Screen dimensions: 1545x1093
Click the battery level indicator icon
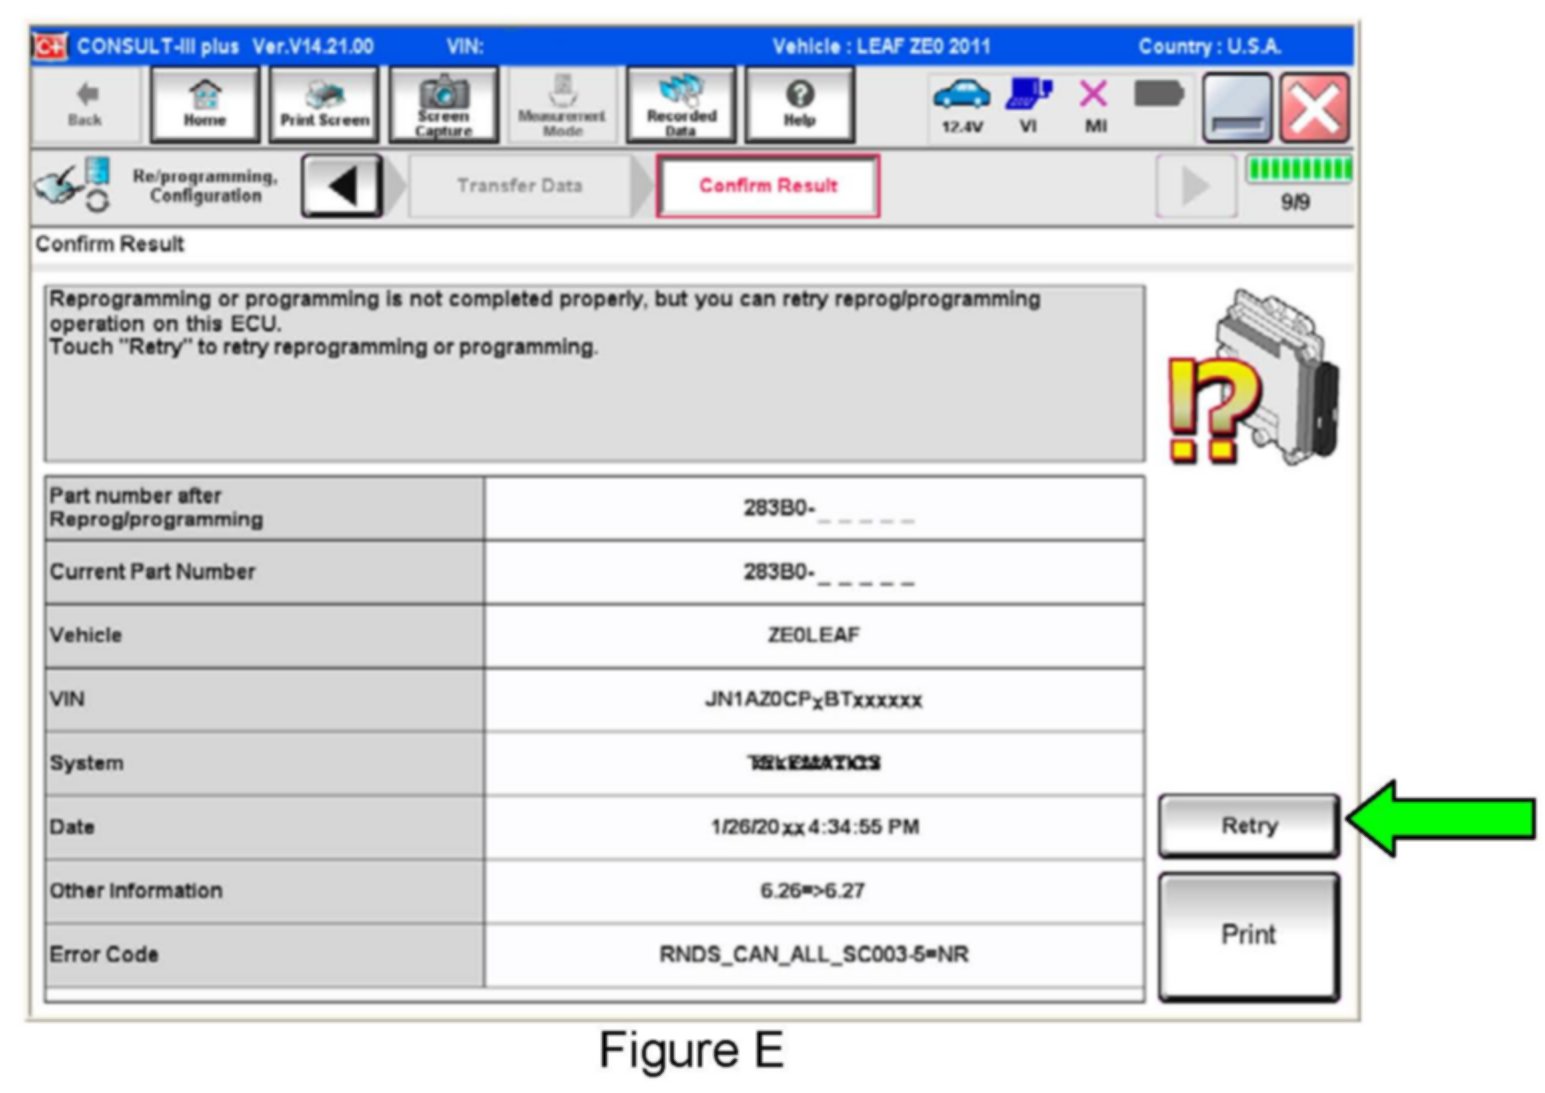click(1159, 96)
